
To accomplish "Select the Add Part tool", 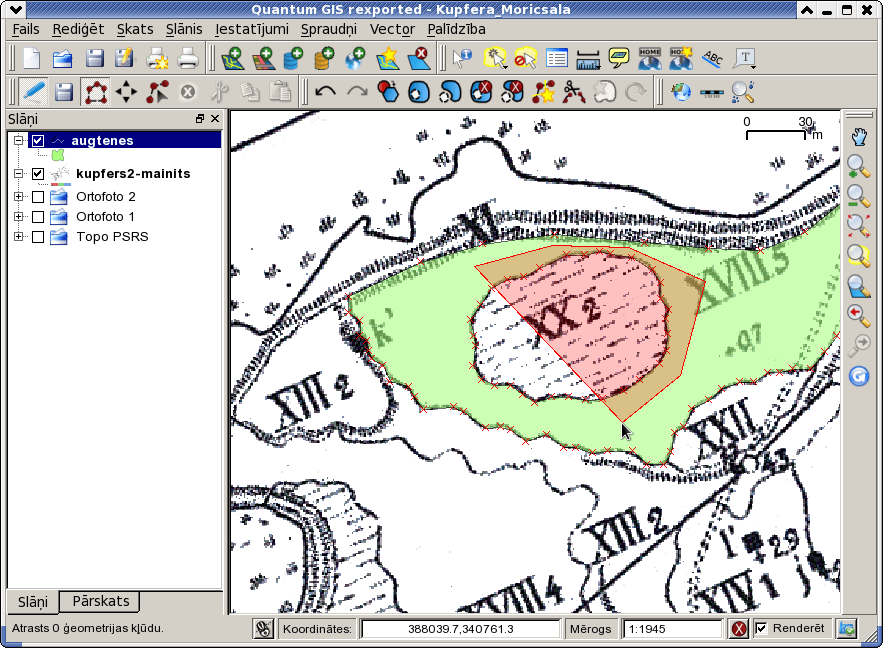I will pos(450,92).
